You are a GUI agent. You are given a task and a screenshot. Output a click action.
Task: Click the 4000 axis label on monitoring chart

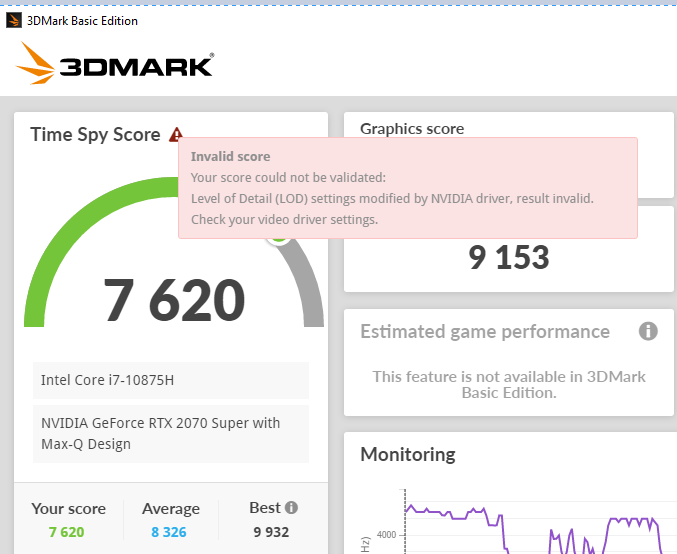386,535
